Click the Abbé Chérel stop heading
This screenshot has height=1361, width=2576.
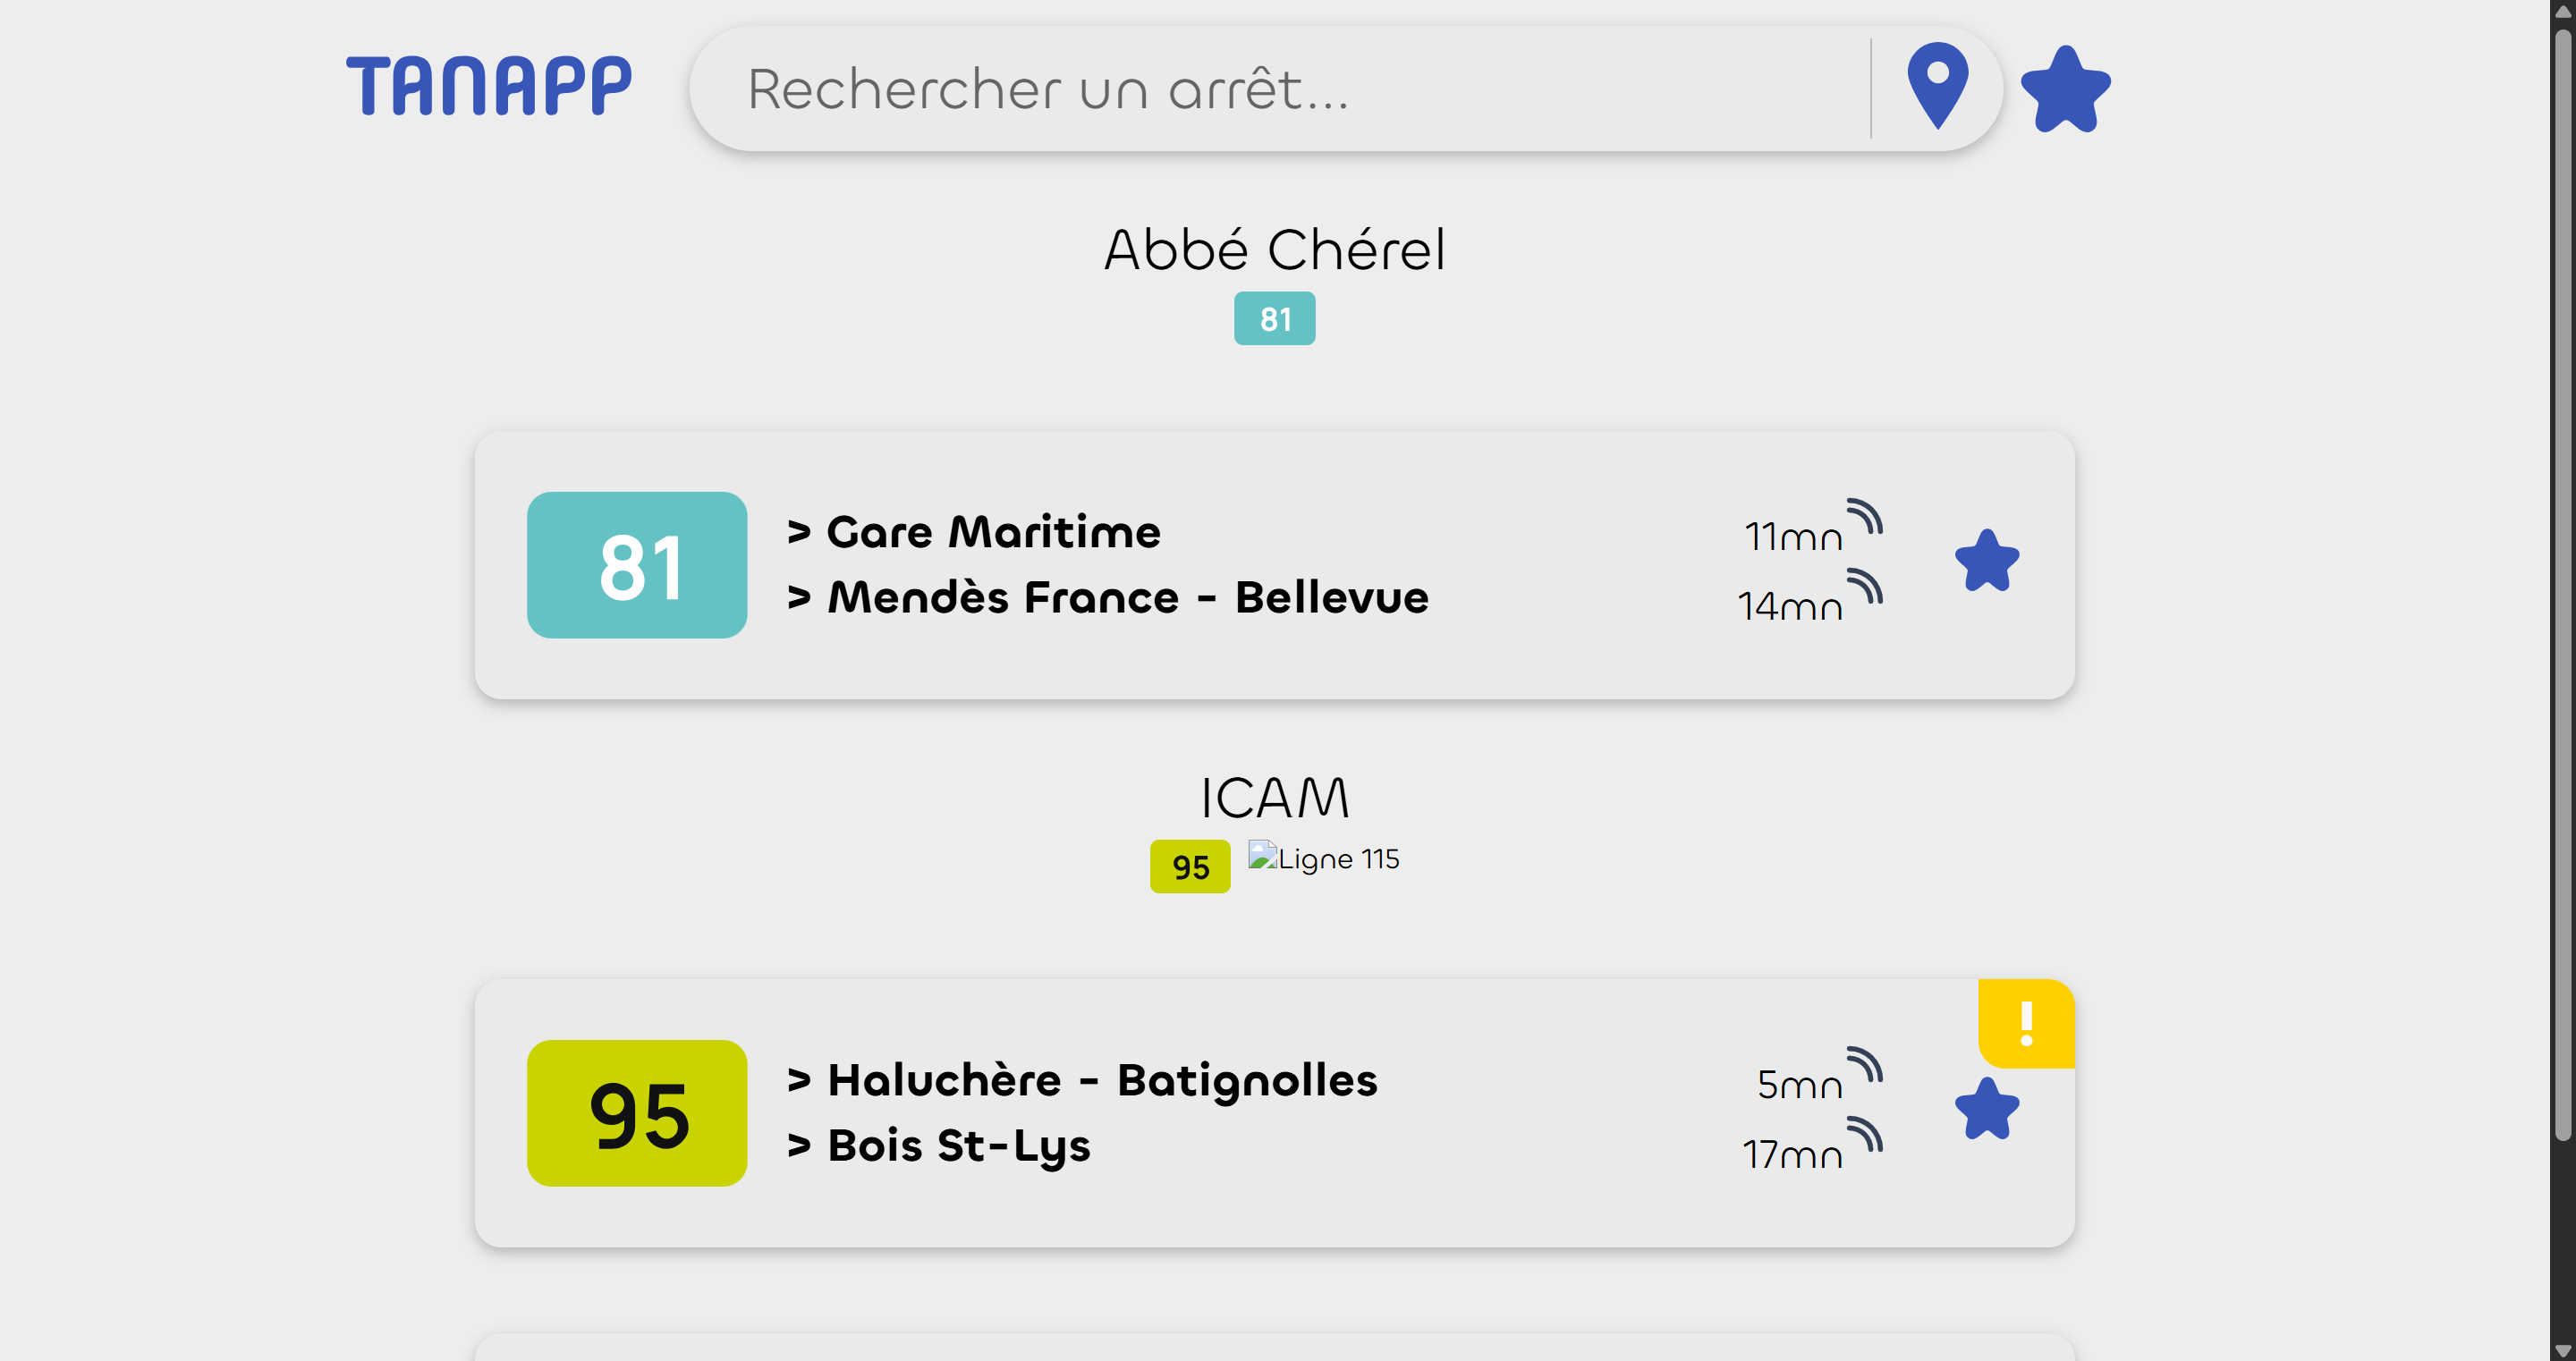(x=1274, y=249)
